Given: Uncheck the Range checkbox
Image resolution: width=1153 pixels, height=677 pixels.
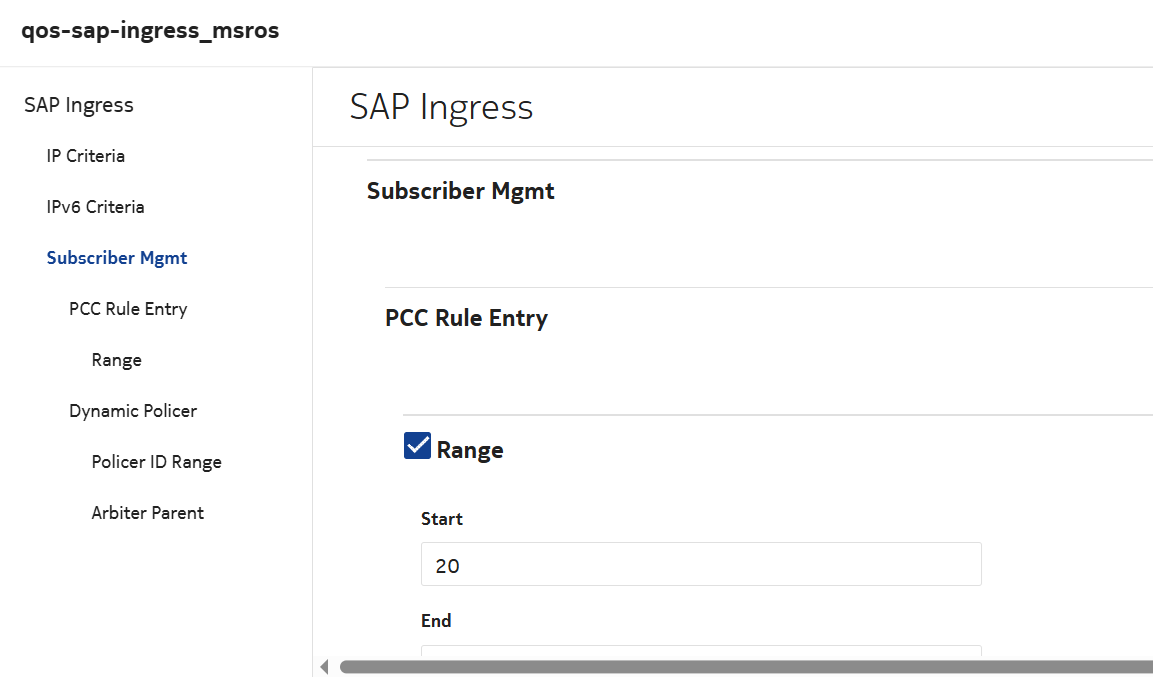Looking at the screenshot, I should pos(417,446).
